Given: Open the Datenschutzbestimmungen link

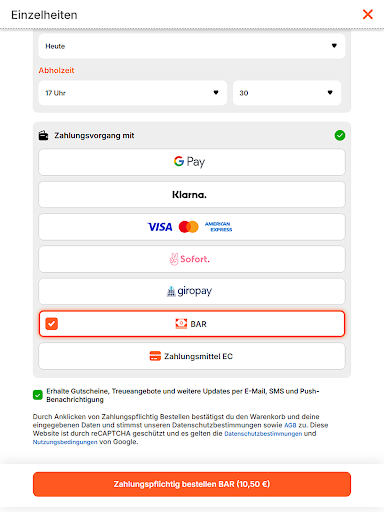Looking at the screenshot, I should 263,434.
